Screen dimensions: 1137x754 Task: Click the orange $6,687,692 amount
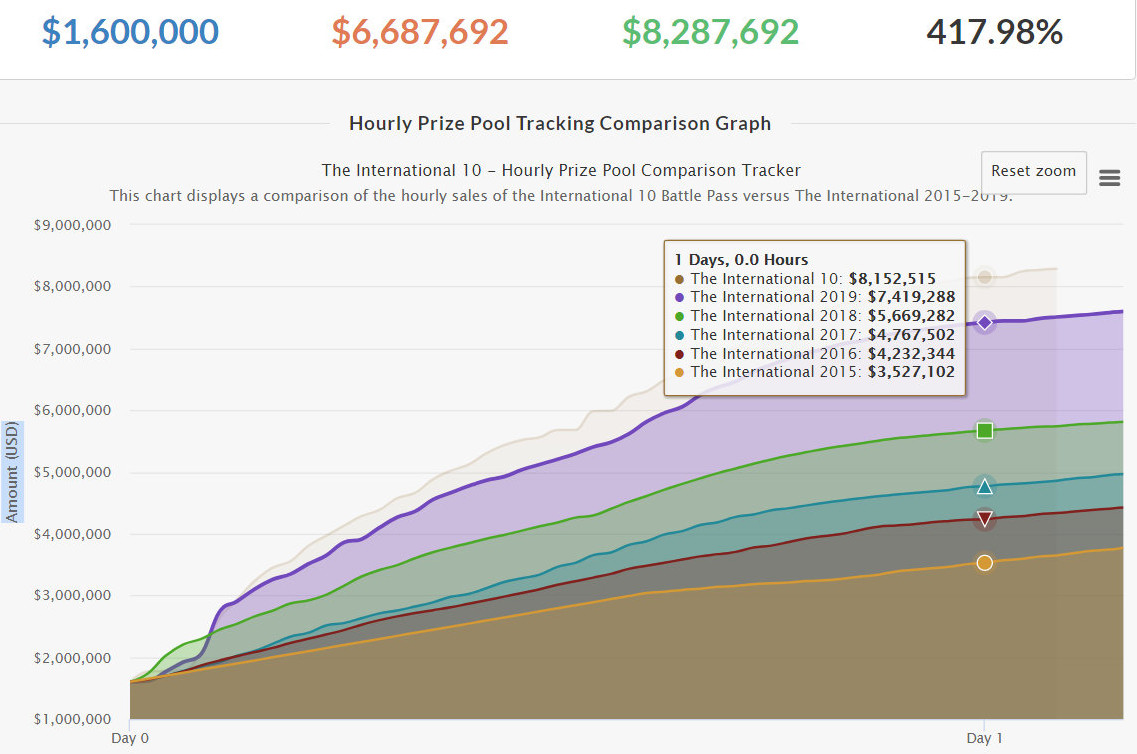click(420, 32)
